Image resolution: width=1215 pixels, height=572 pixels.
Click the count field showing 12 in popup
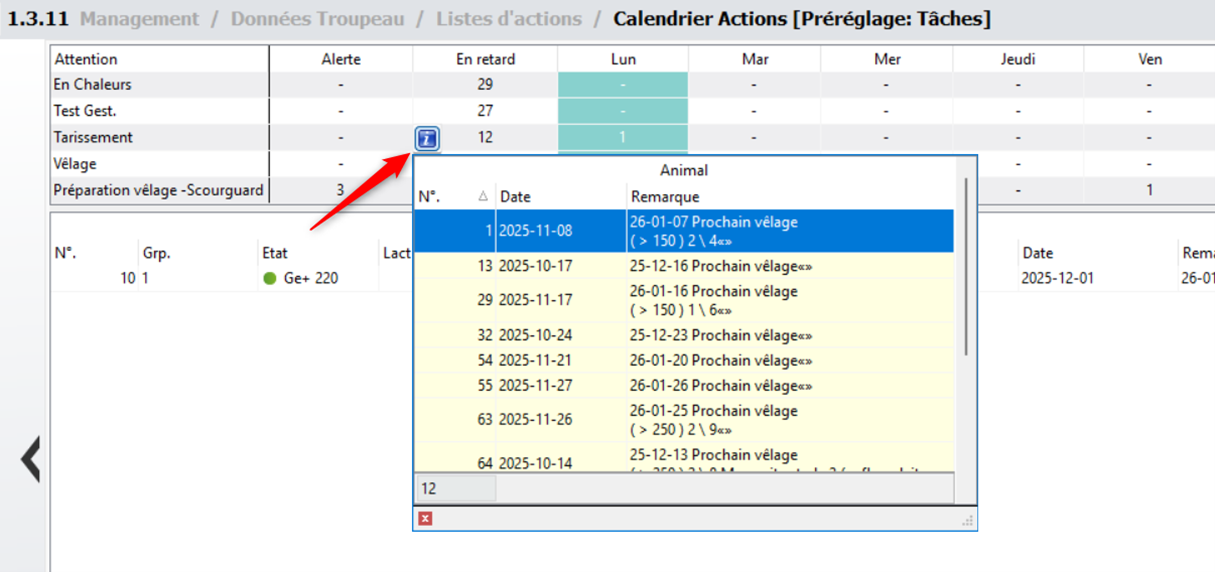[x=455, y=489]
